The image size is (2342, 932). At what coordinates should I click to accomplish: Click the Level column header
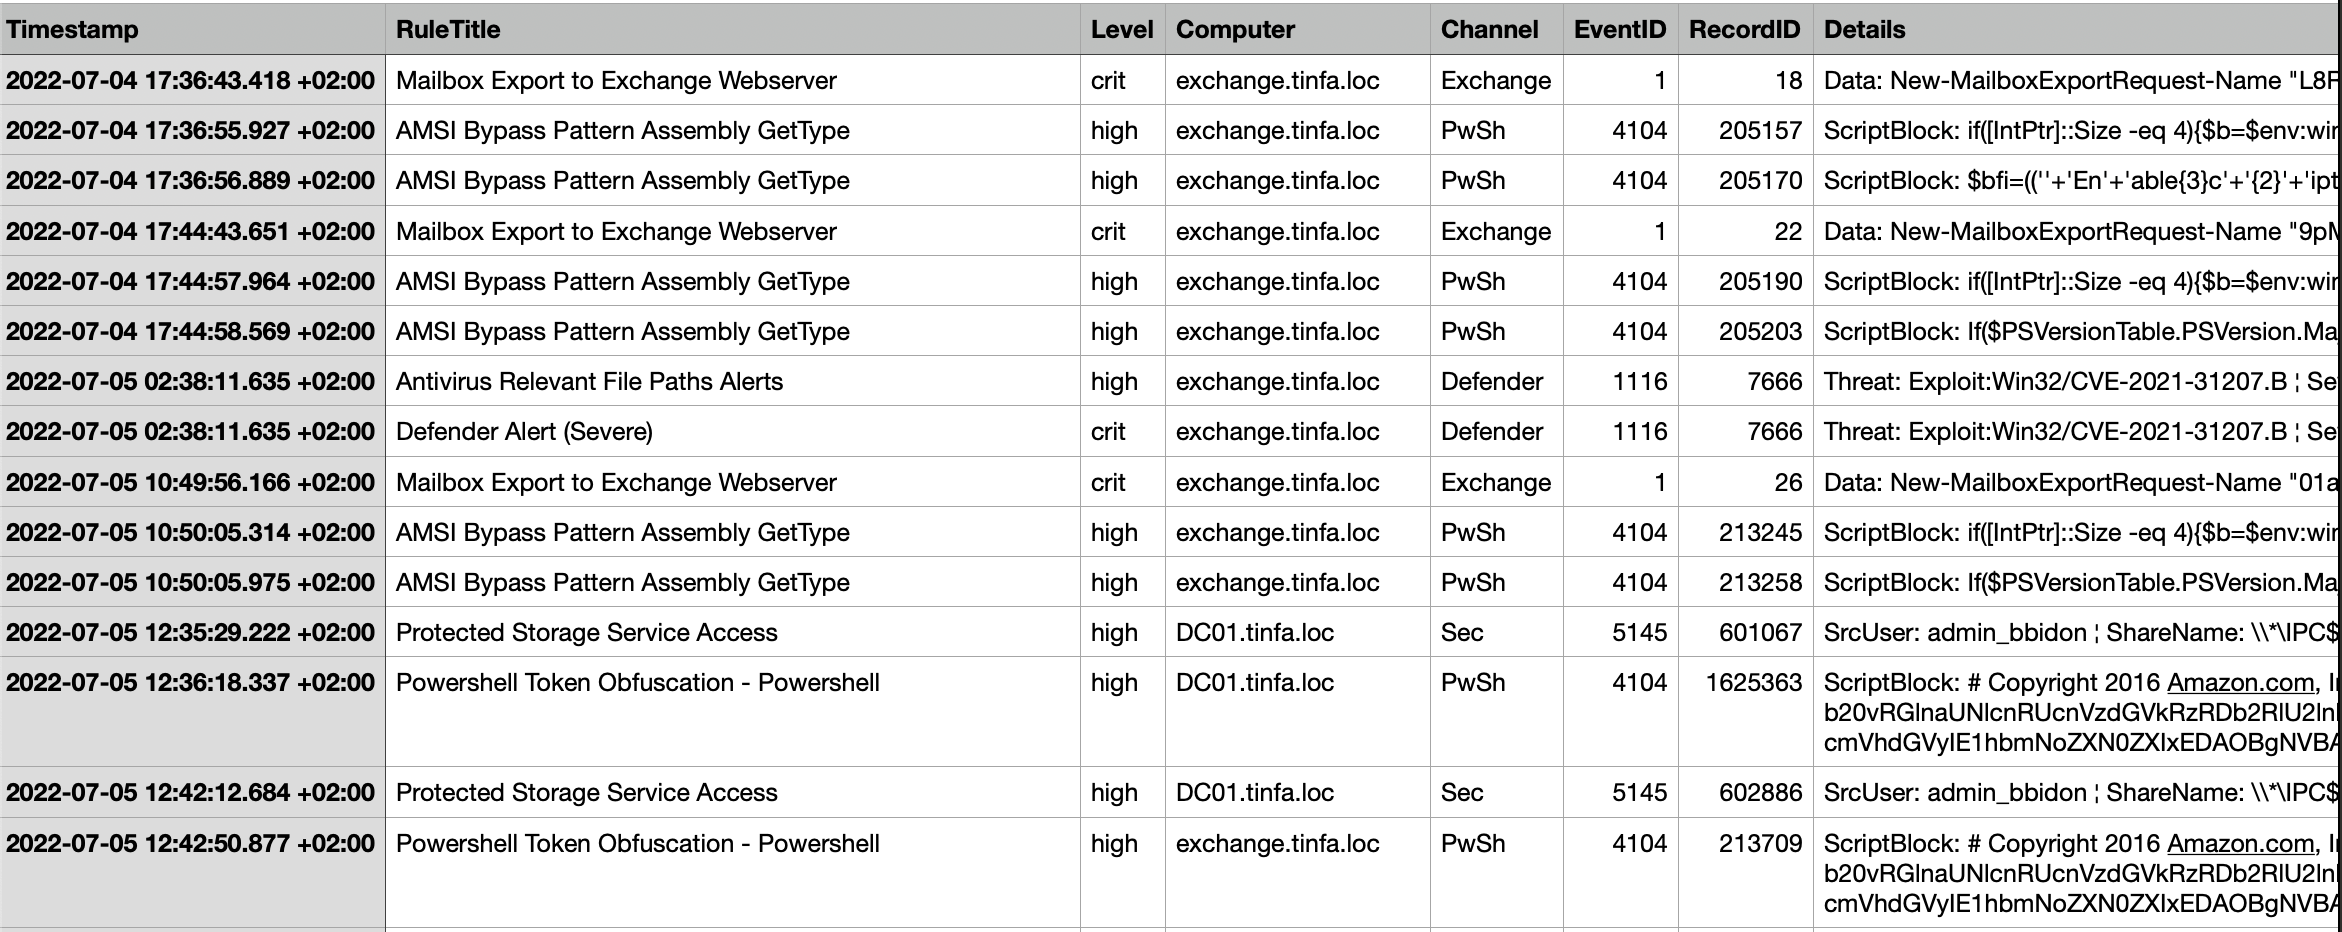coord(1121,29)
